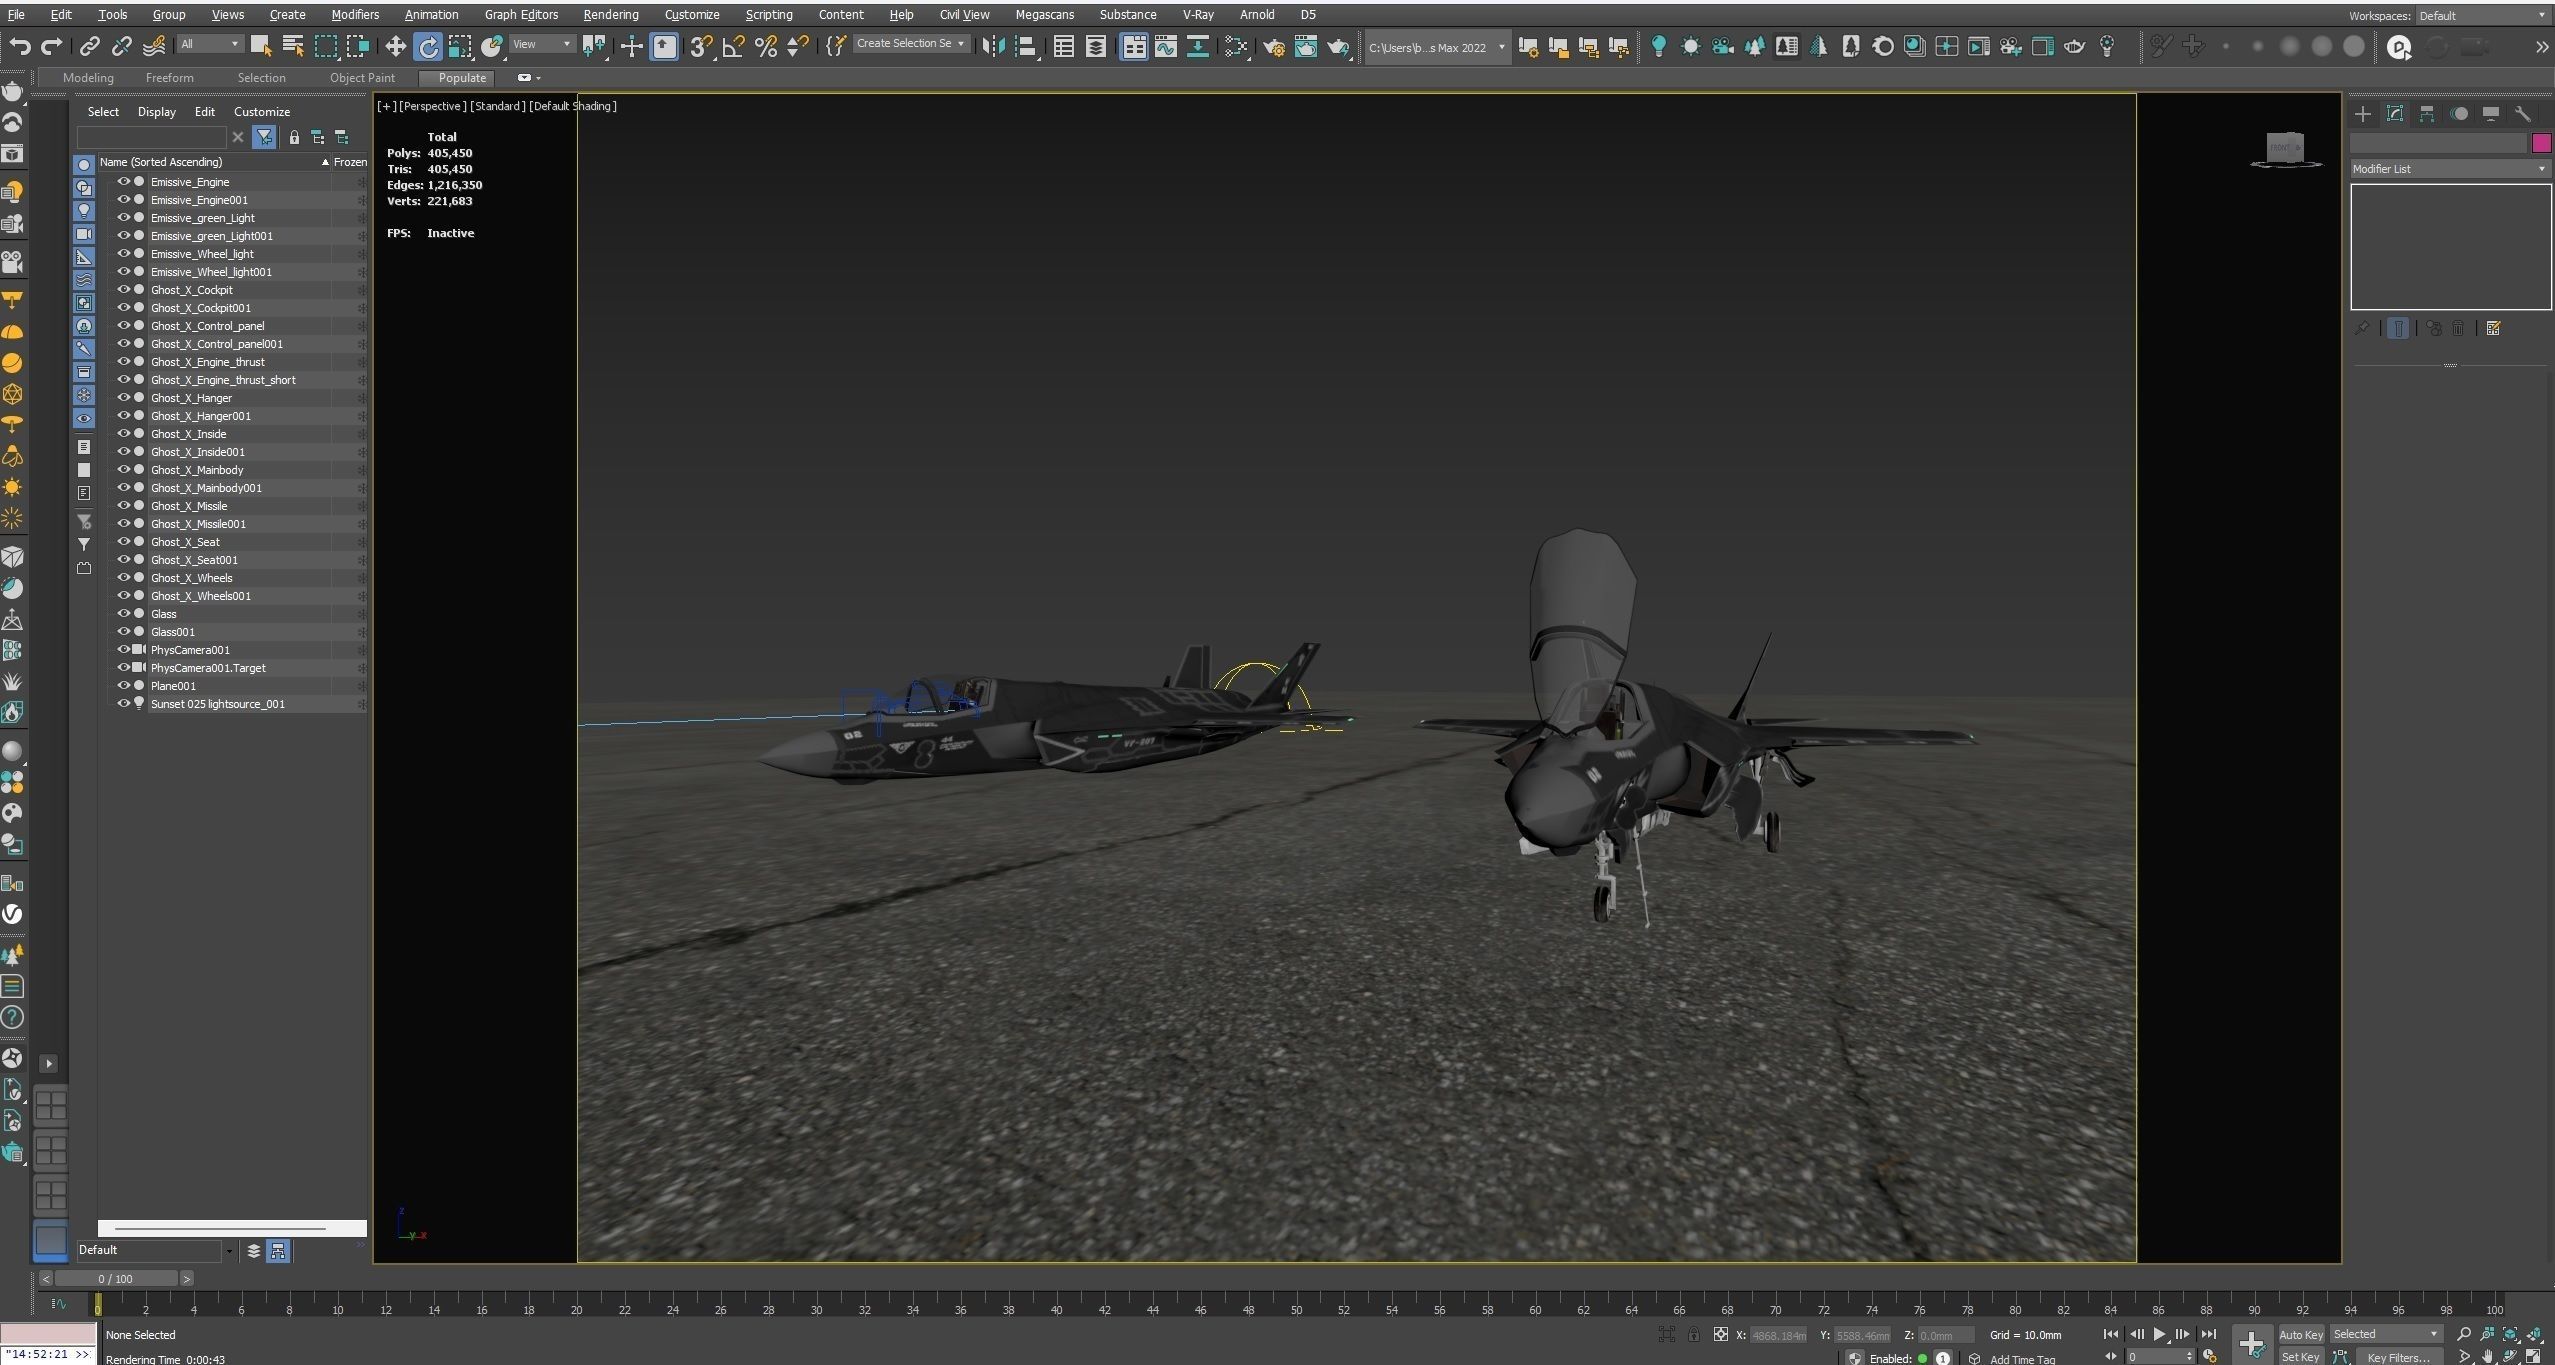Activate the Select and Uniform Scale tool
The image size is (2555, 1365).
click(x=461, y=46)
